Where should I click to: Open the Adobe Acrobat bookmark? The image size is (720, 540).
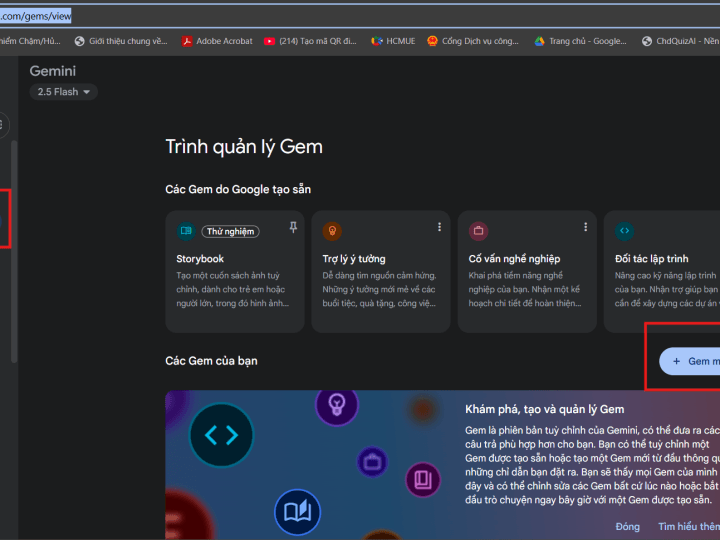[217, 41]
